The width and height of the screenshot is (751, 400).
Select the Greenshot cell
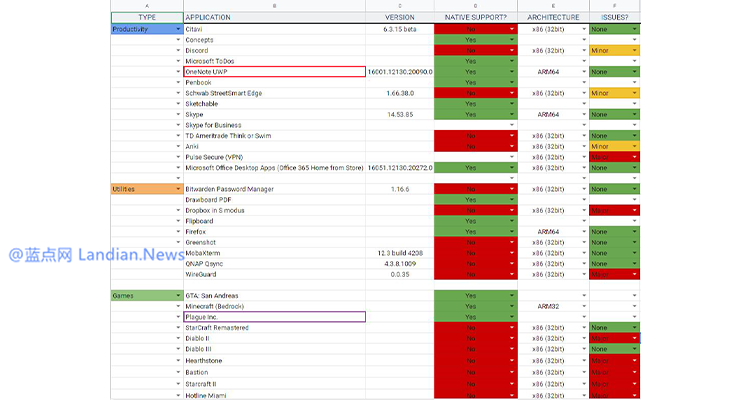274,242
